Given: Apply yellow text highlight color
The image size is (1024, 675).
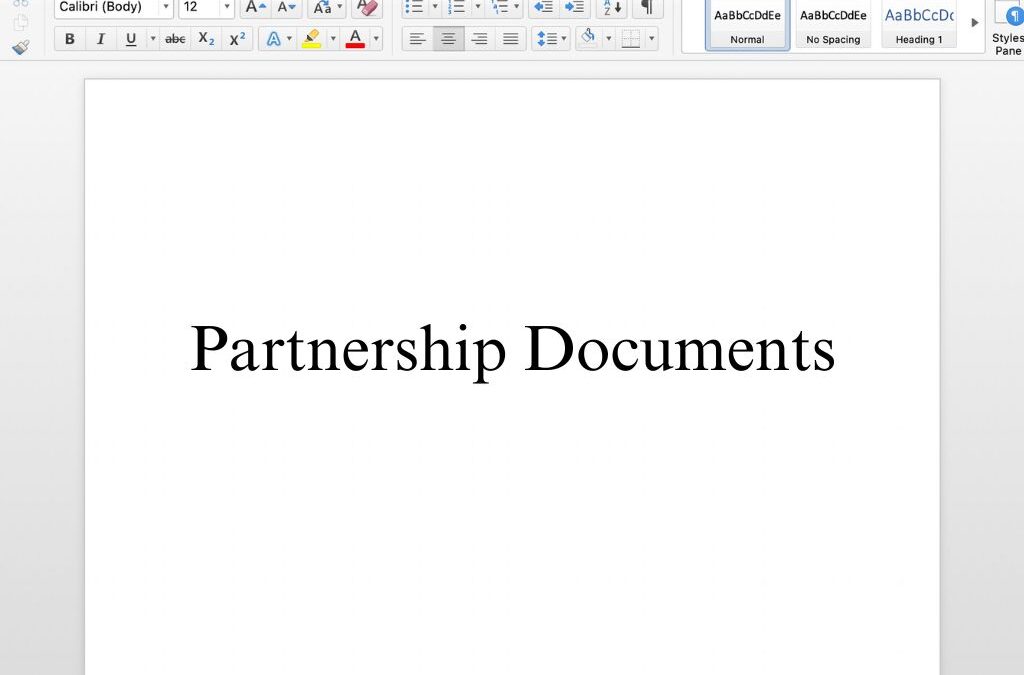Looking at the screenshot, I should tap(312, 39).
